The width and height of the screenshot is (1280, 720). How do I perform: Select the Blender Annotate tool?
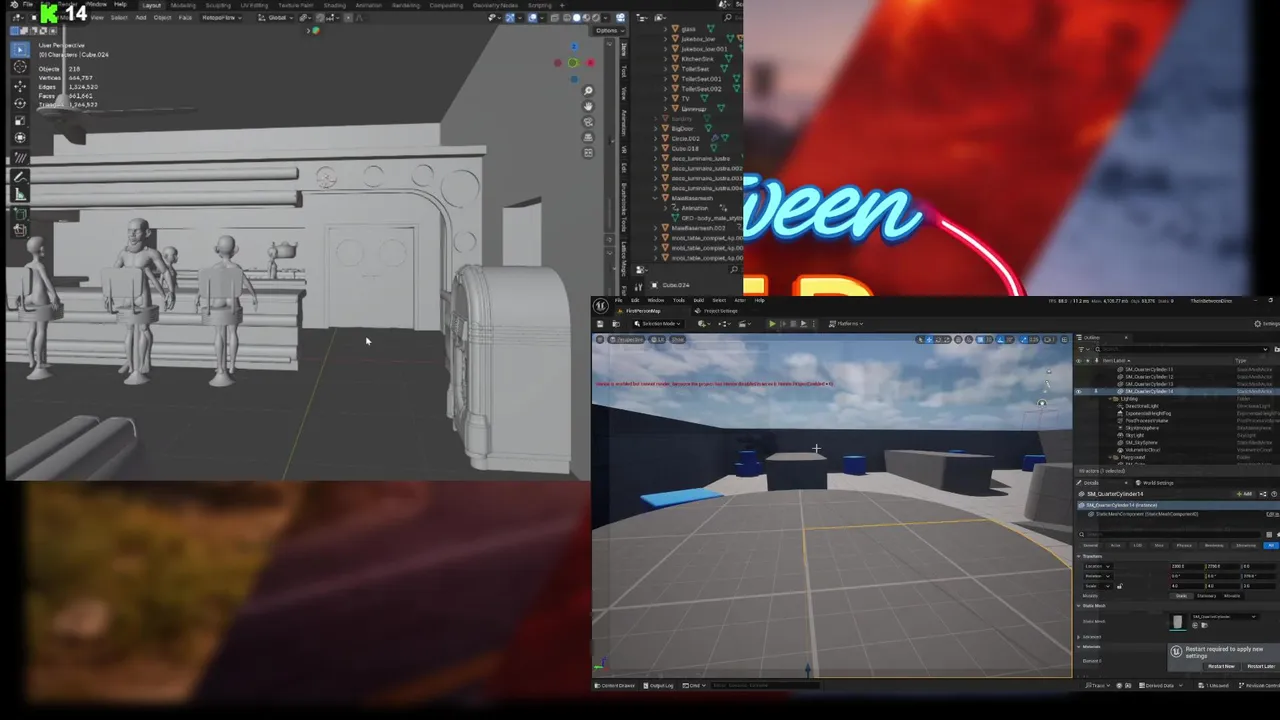(20, 176)
